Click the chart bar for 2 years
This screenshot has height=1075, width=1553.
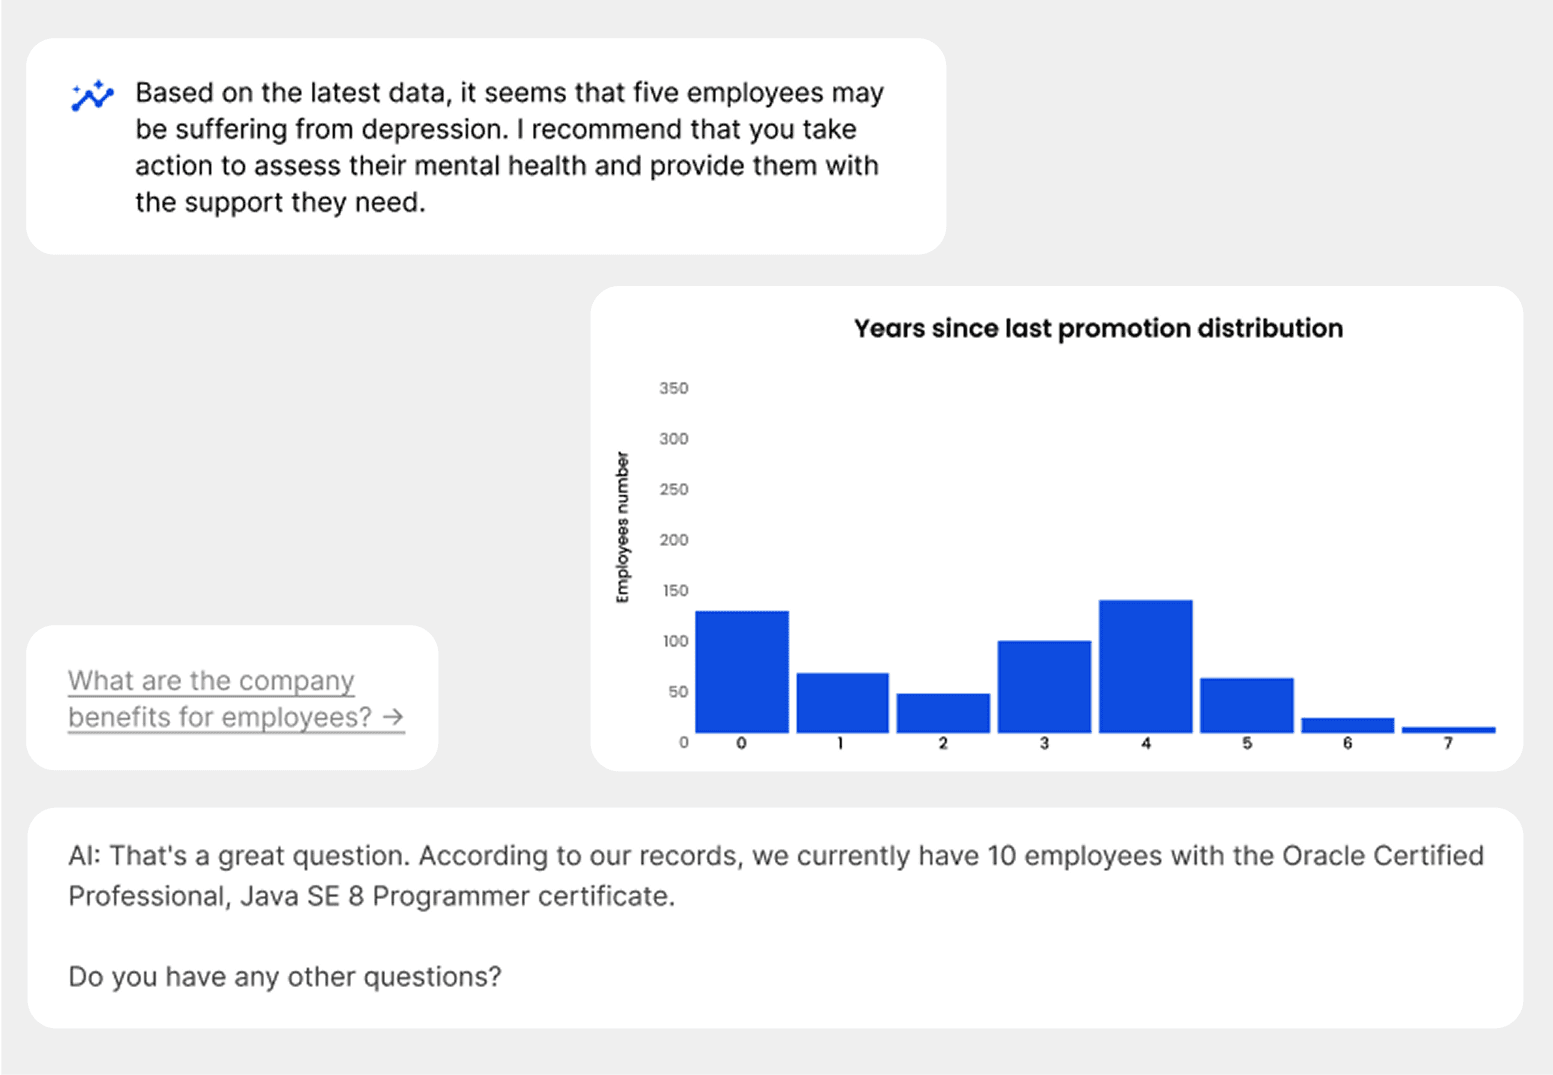pyautogui.click(x=943, y=713)
